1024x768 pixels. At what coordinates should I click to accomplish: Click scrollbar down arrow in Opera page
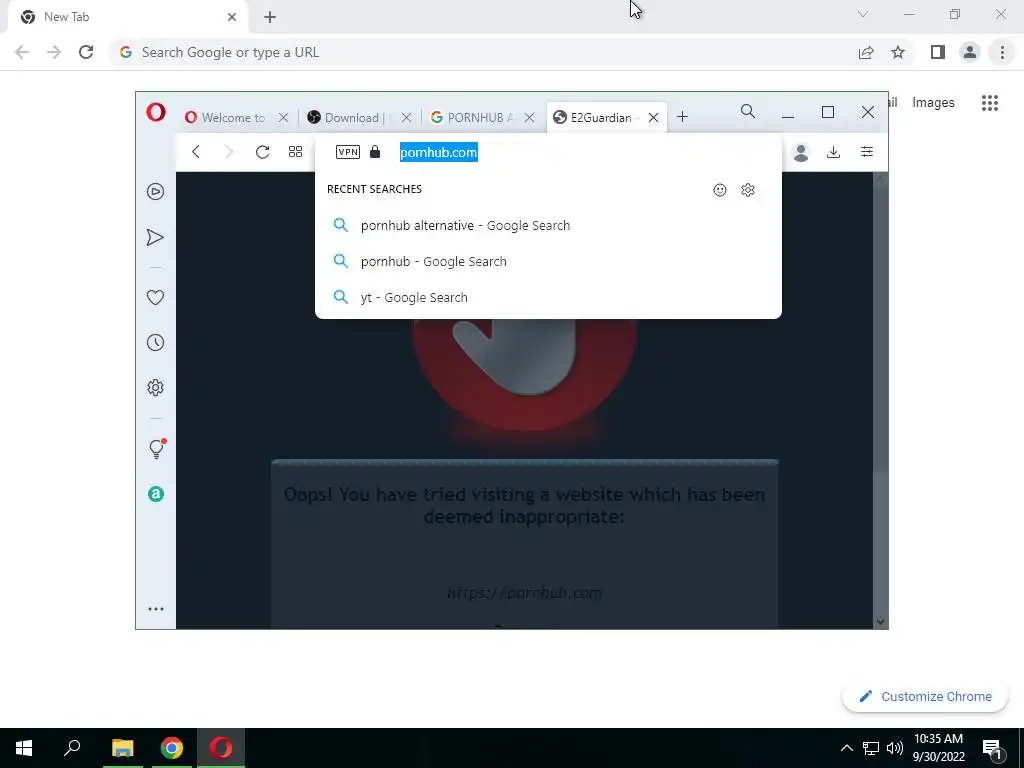[880, 622]
